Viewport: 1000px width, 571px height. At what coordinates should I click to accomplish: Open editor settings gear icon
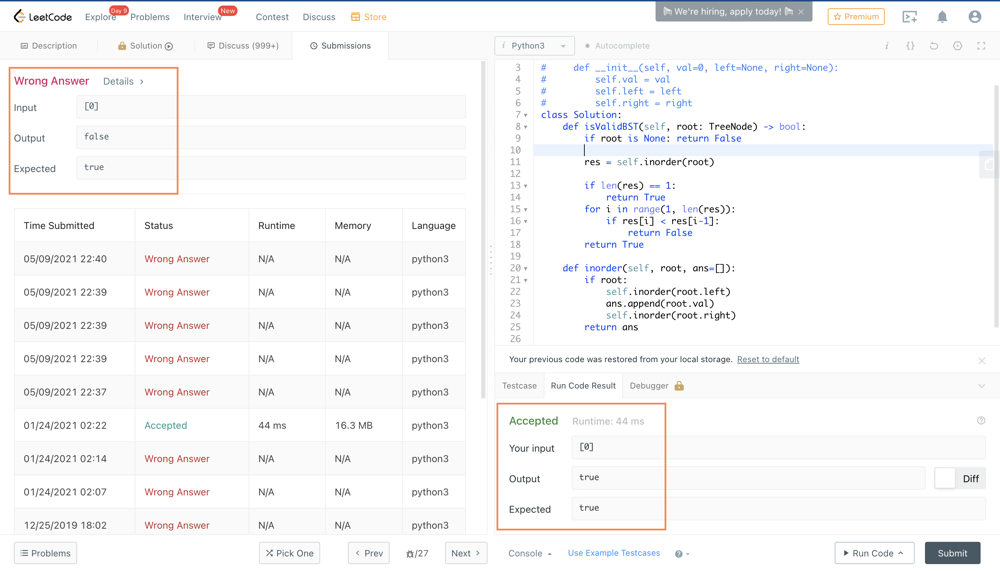coord(957,46)
